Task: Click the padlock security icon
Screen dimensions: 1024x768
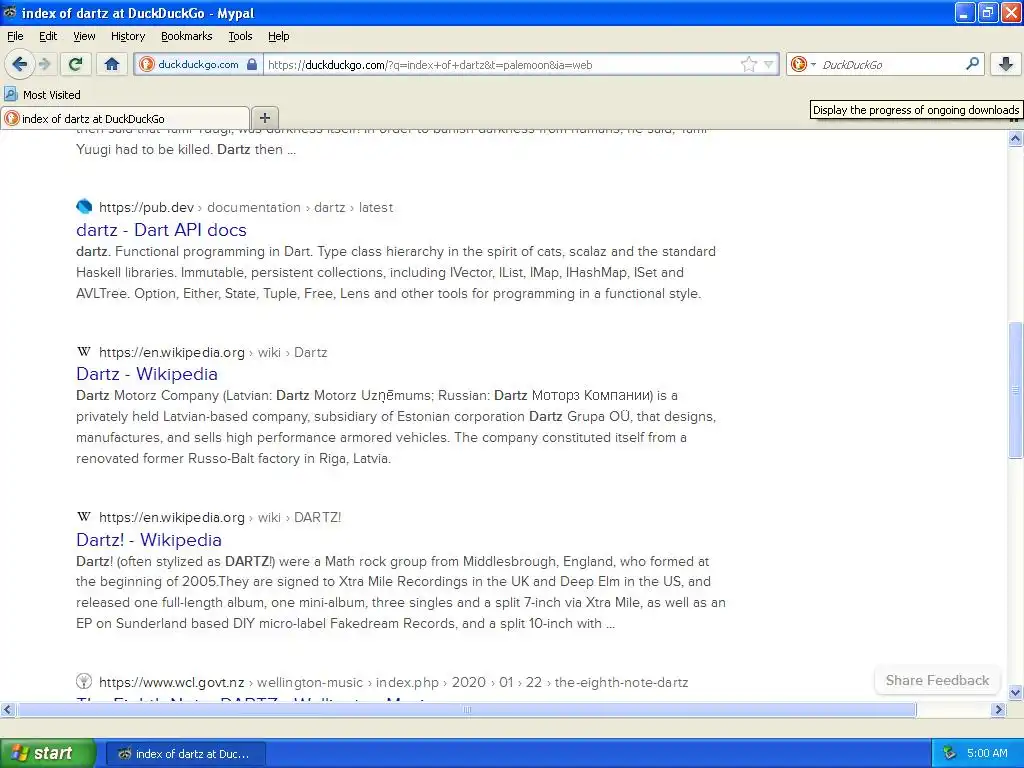Action: click(x=251, y=64)
